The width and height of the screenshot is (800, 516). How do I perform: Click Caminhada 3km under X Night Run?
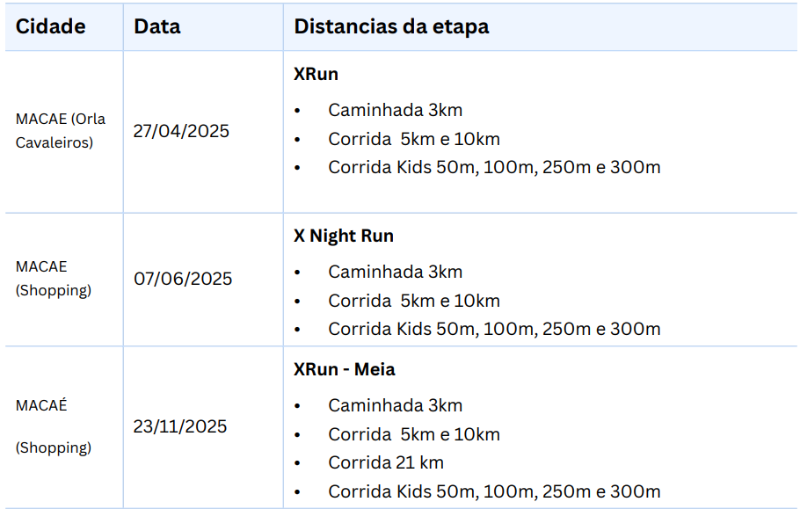[x=395, y=272]
